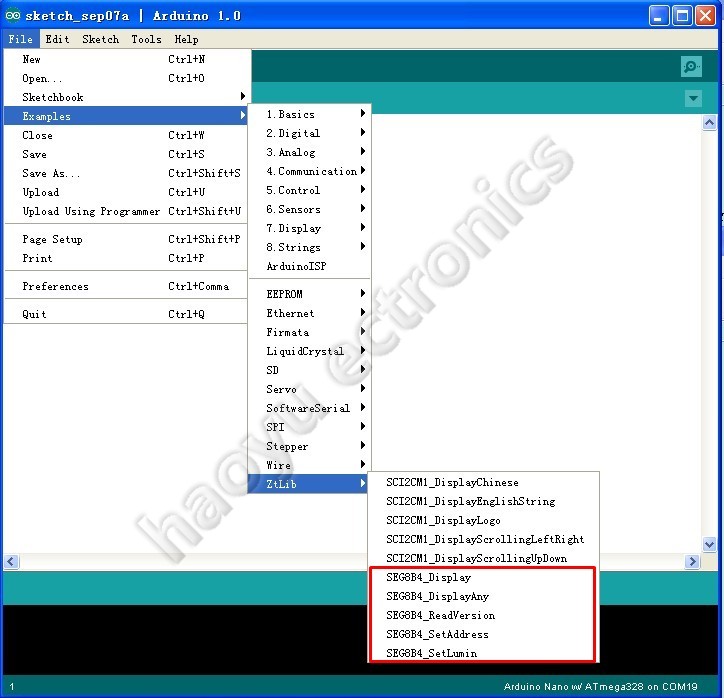Expand the SoftwareSerial library examples
This screenshot has height=698, width=724.
[x=309, y=408]
